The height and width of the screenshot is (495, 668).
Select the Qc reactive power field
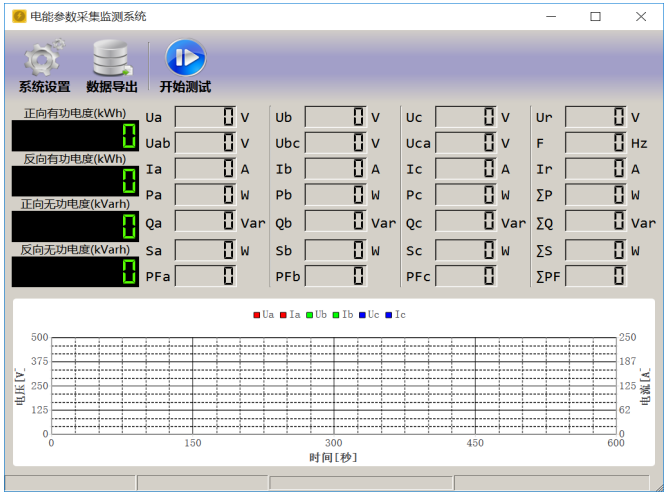(x=466, y=223)
